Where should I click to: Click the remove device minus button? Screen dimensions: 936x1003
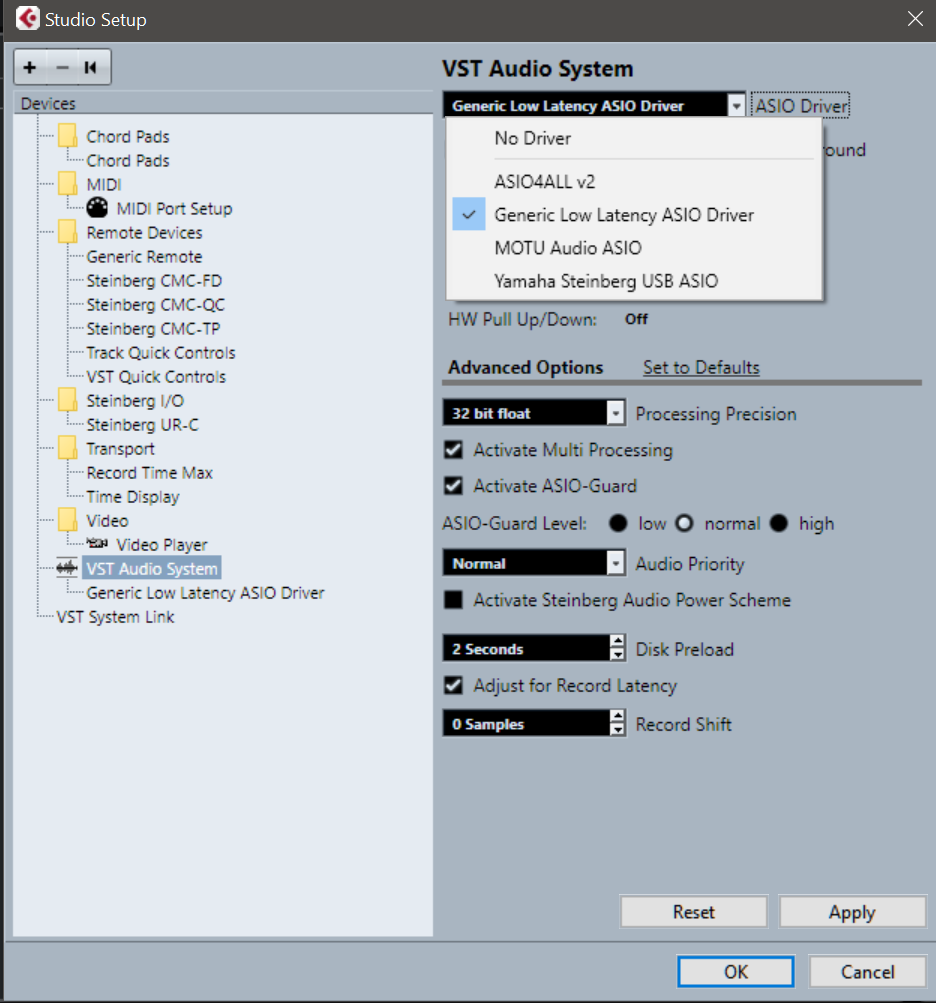[62, 67]
